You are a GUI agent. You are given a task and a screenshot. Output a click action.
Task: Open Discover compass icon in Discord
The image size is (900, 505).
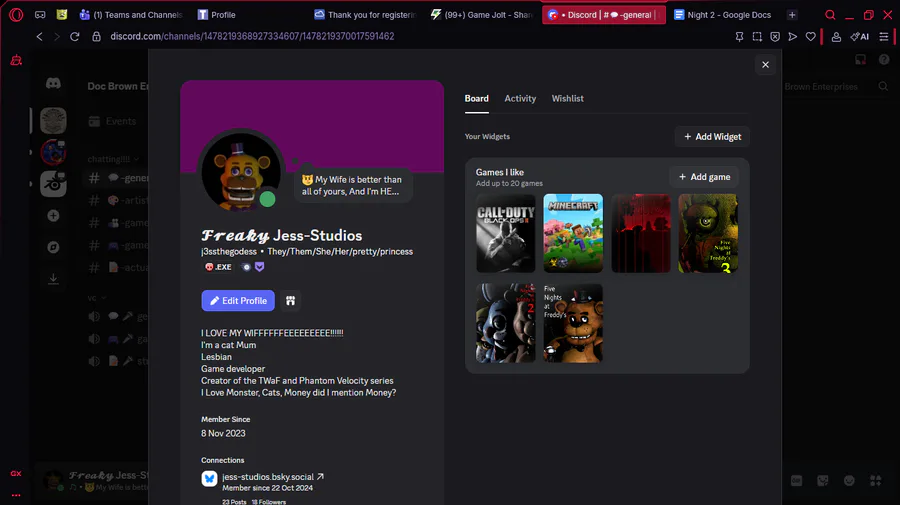[x=53, y=247]
